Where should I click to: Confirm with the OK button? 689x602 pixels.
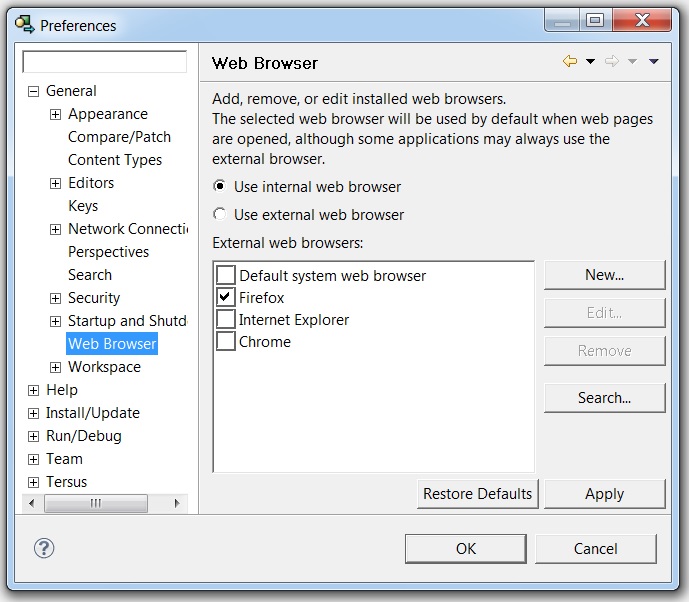466,549
